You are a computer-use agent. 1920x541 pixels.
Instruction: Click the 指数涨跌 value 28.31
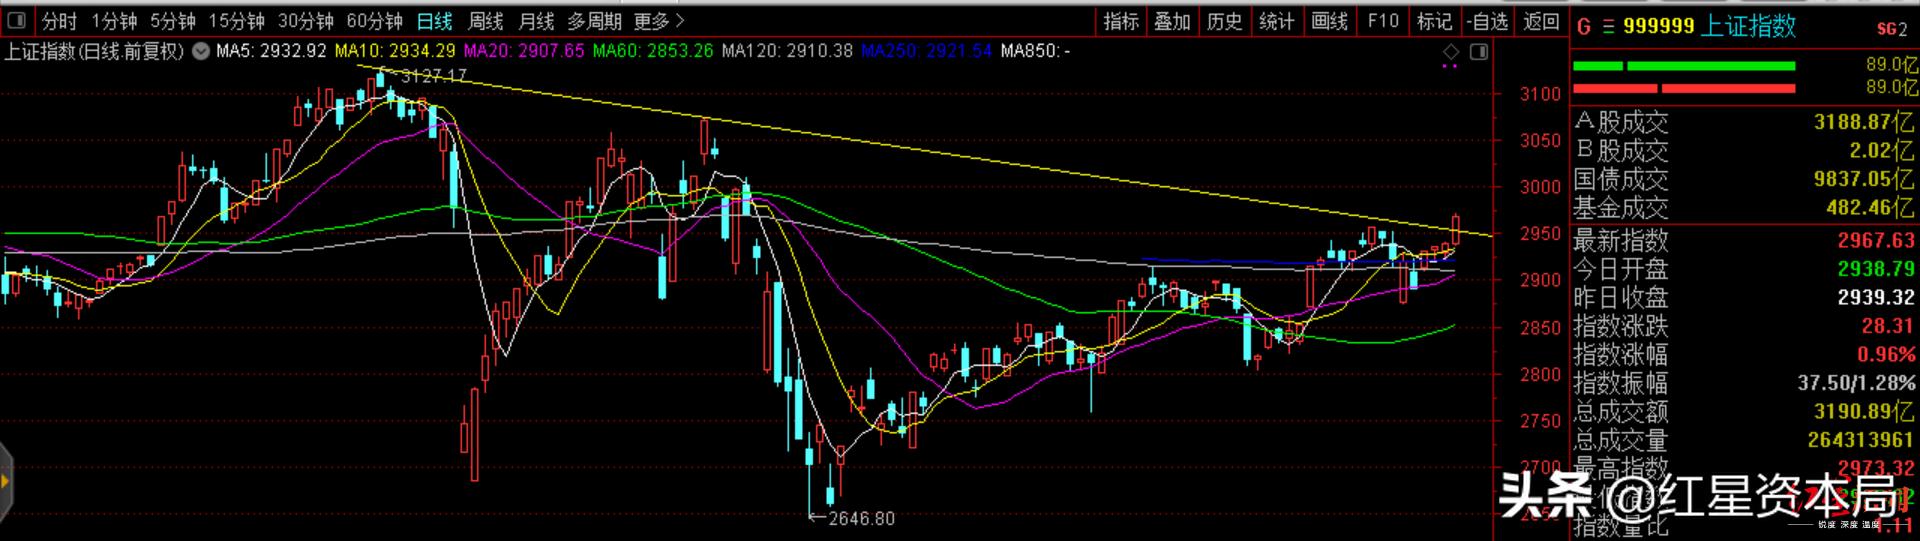tap(1887, 326)
